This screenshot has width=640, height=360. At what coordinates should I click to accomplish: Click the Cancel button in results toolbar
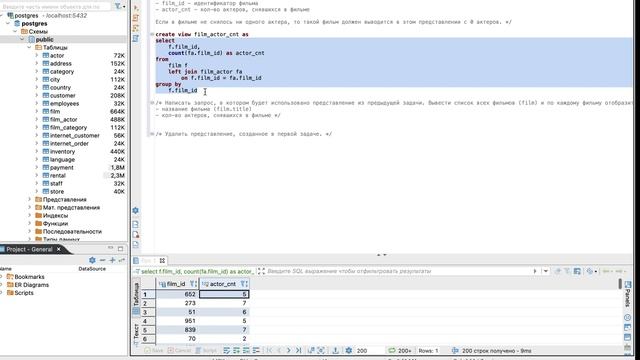click(180, 350)
